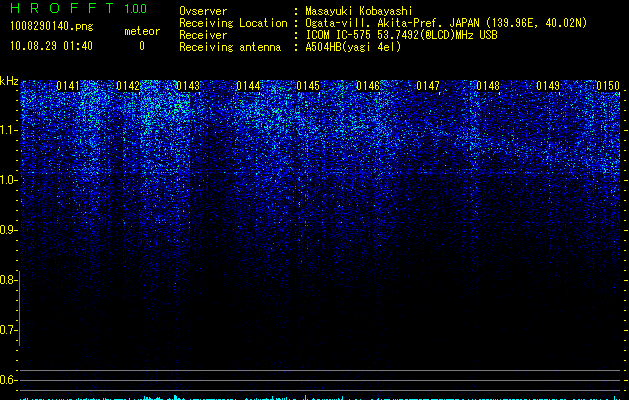Click the Ogata-vill. Akita-Pref. JAPAN location text
Image resolution: width=629 pixels, height=400 pixels.
click(446, 23)
